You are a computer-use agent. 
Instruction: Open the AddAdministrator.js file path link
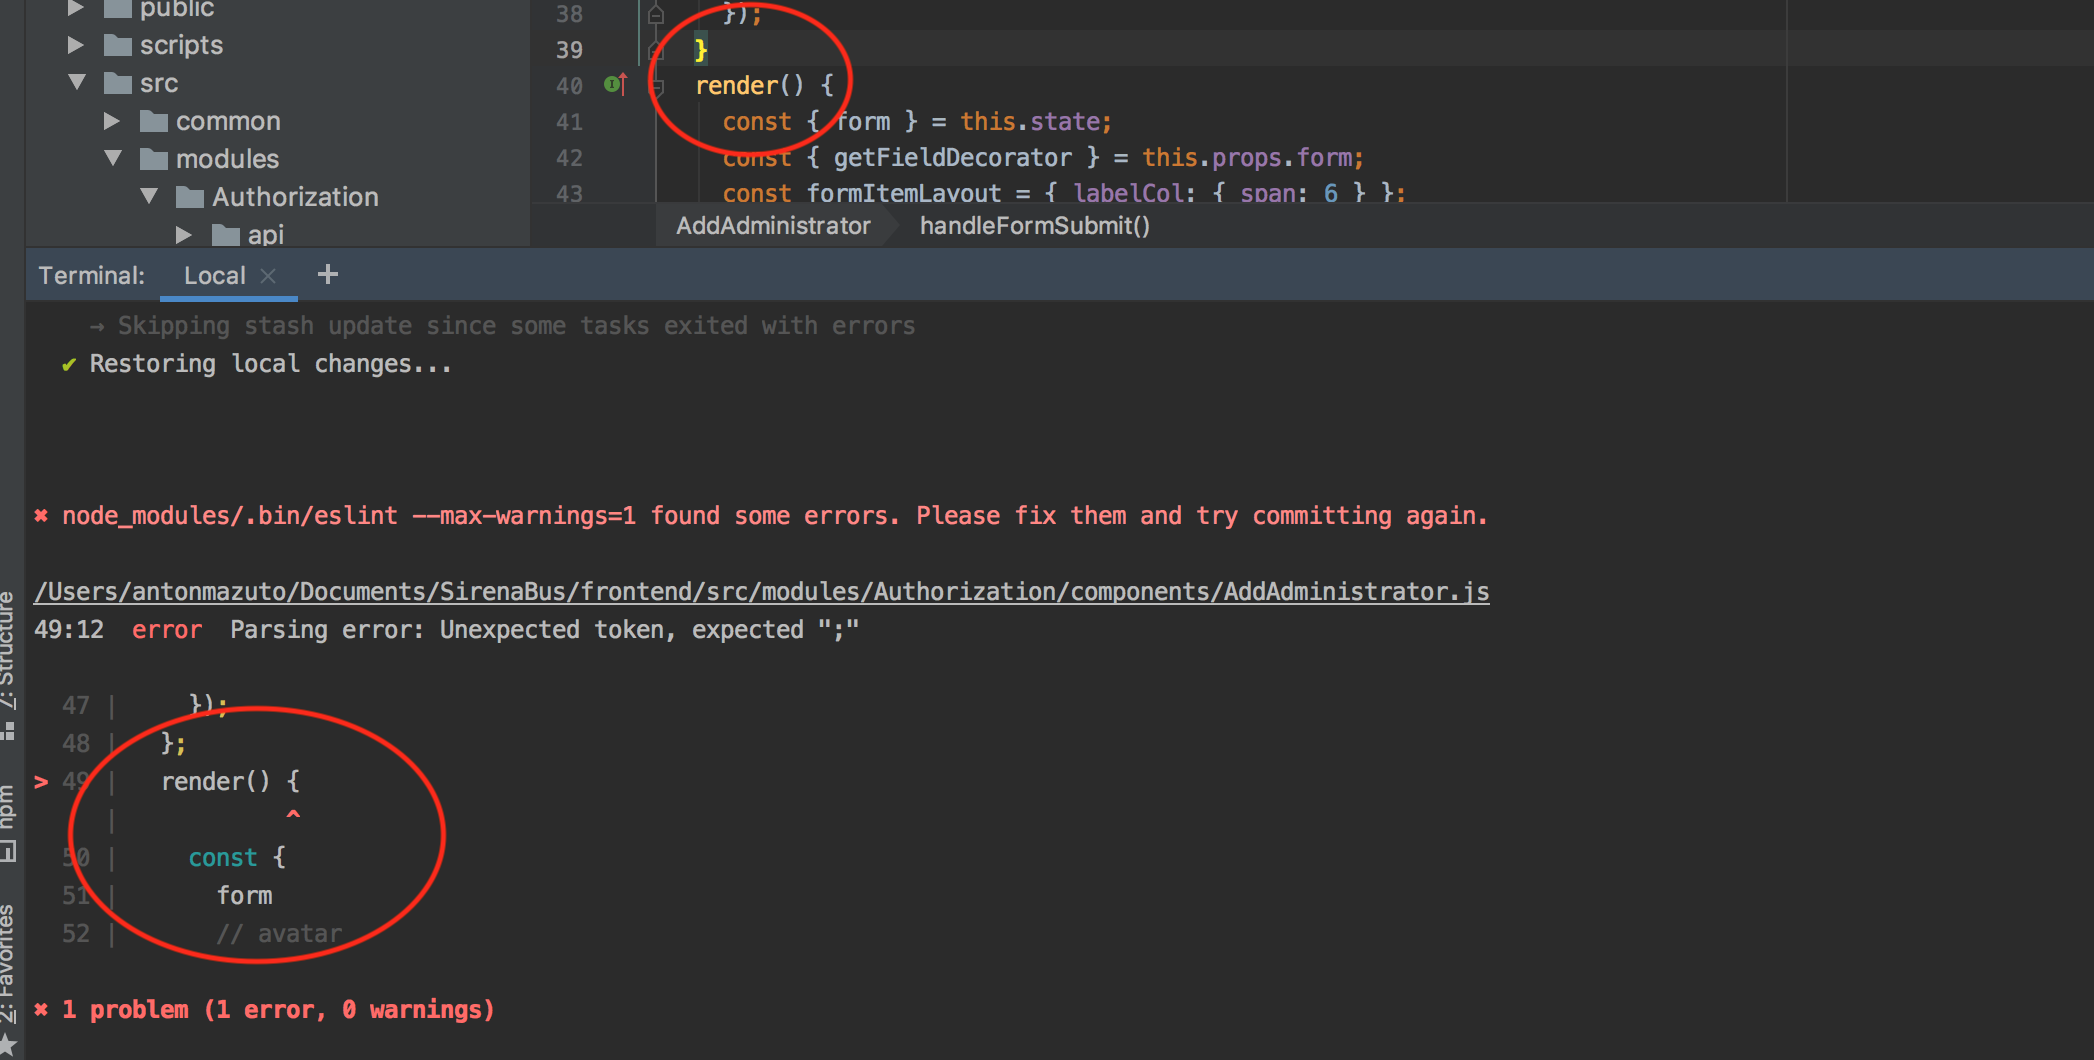[x=762, y=591]
